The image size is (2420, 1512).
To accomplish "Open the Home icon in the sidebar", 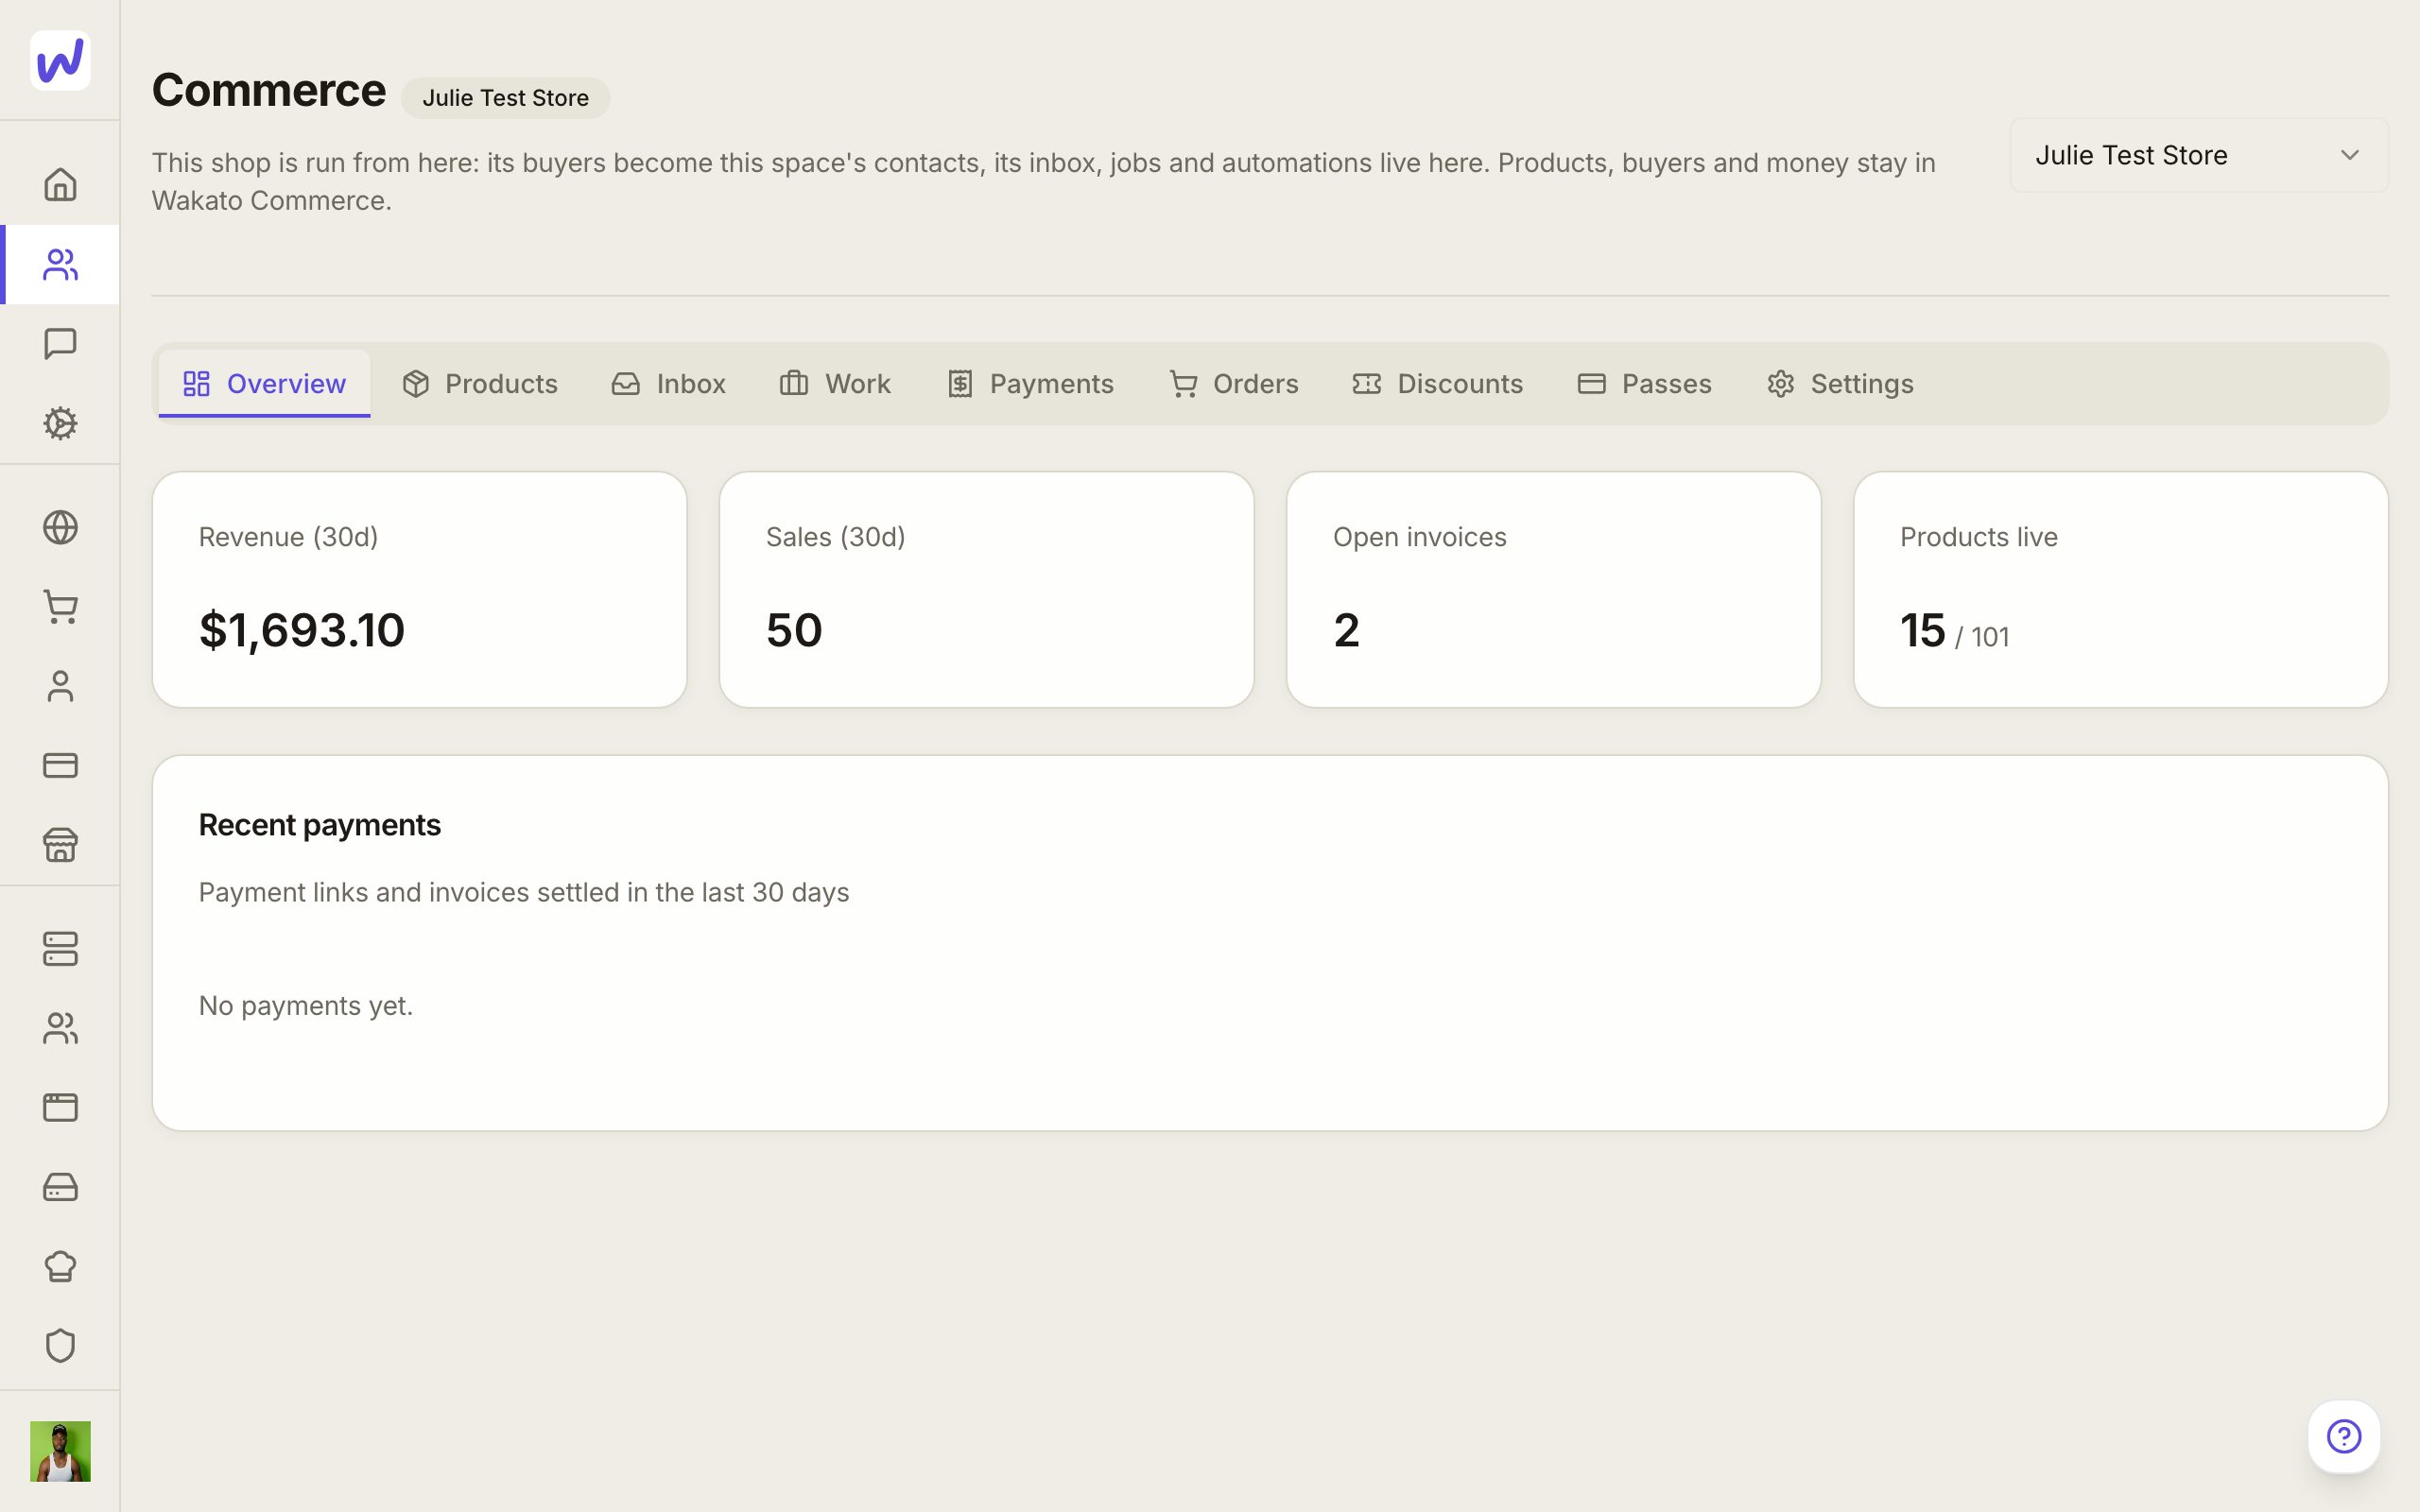I will (x=60, y=185).
